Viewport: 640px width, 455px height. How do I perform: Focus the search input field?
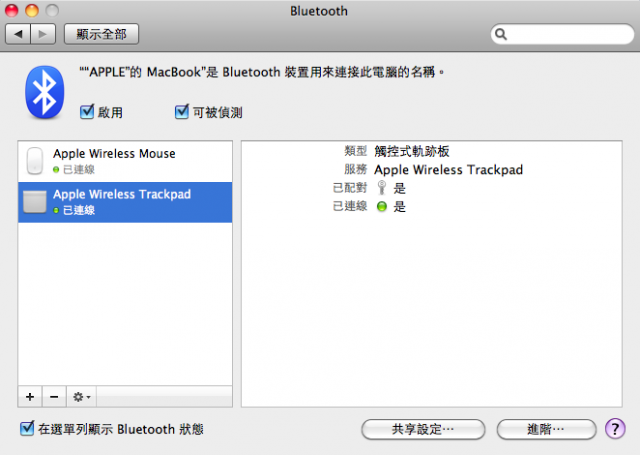[x=562, y=34]
